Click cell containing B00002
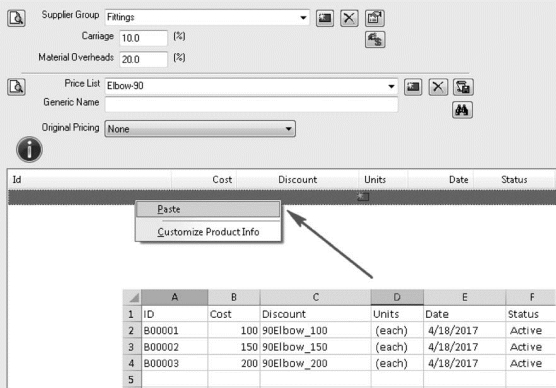The height and width of the screenshot is (388, 556). click(x=174, y=347)
